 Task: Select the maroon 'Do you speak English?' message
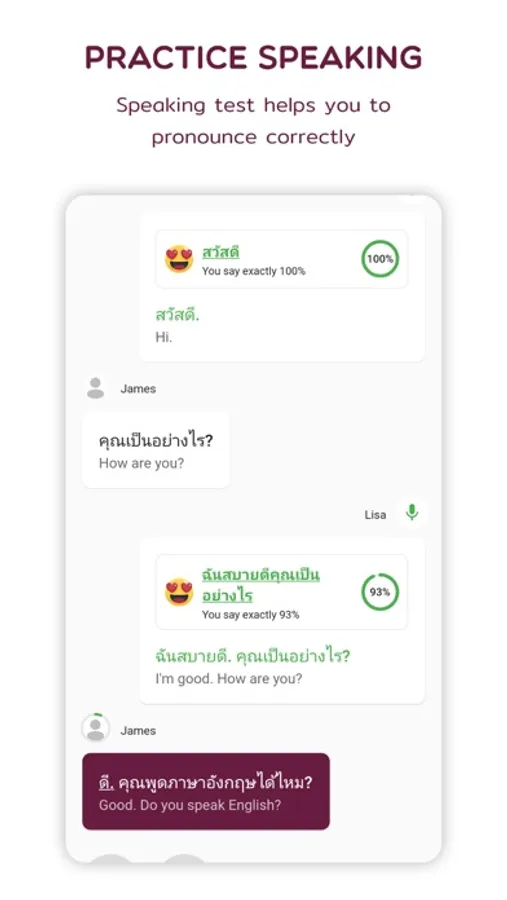tap(206, 792)
